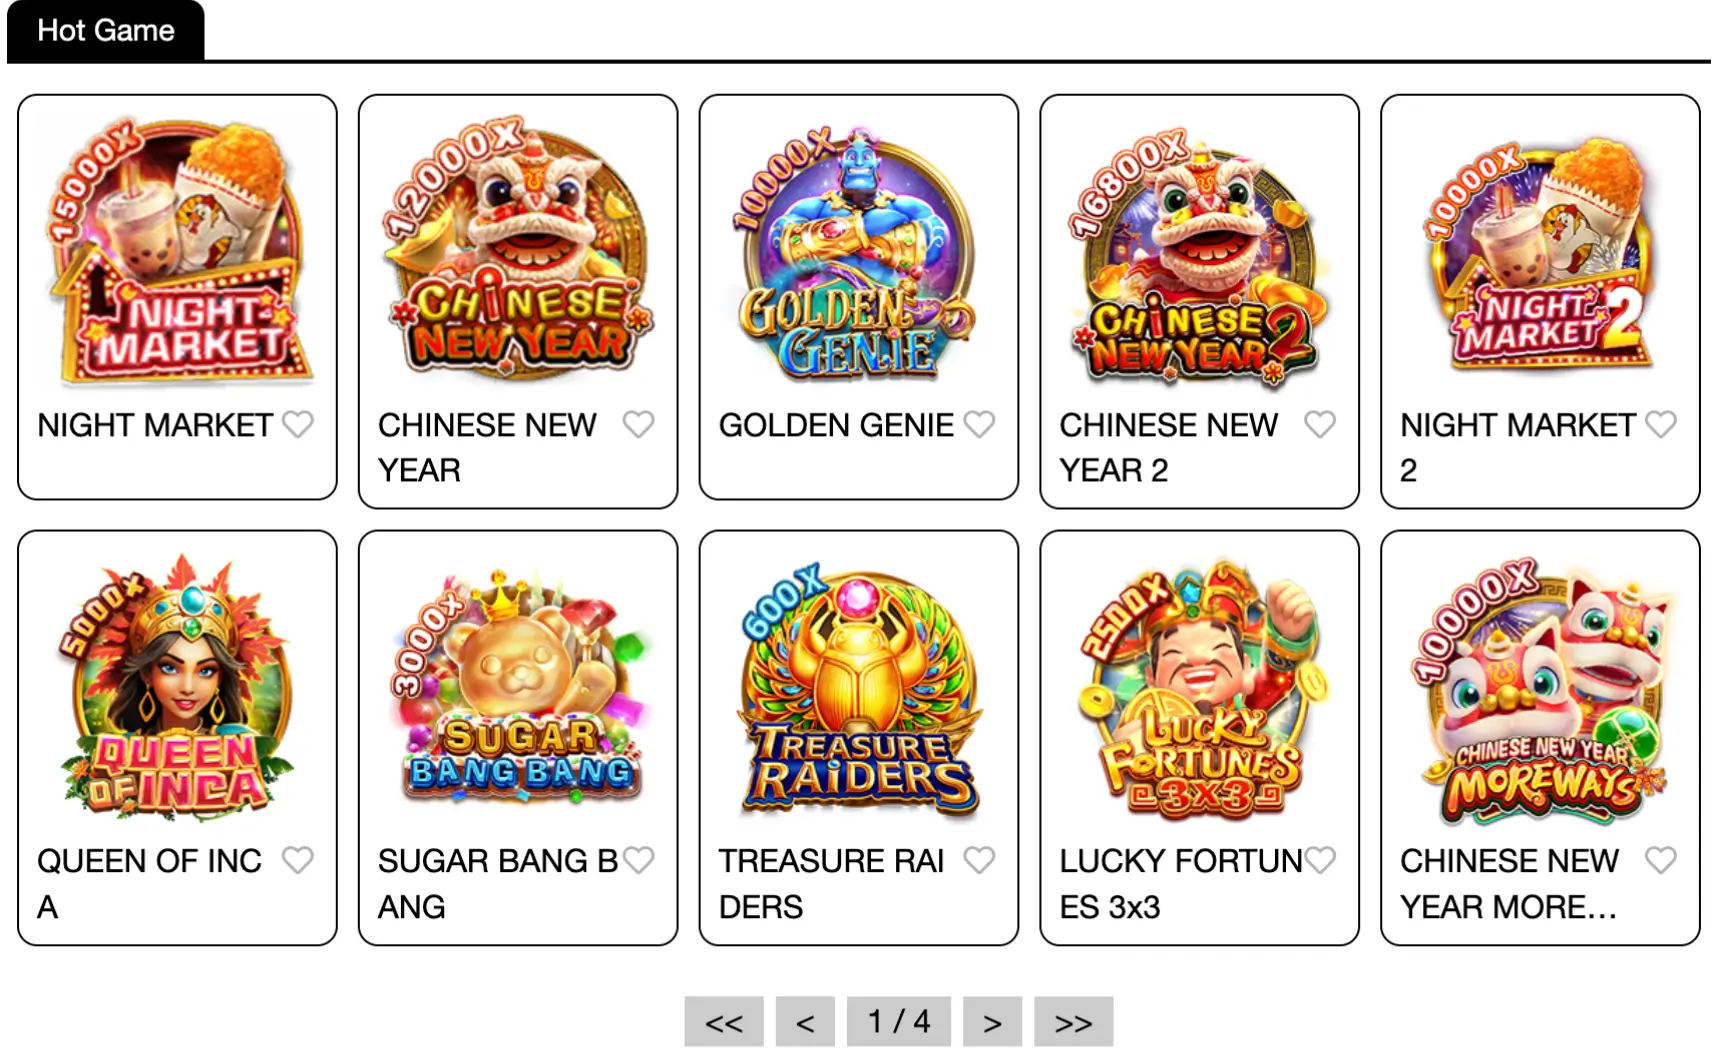This screenshot has height=1058, width=1720.
Task: Favorite Chinese New Year Moreways heart
Action: [1661, 860]
